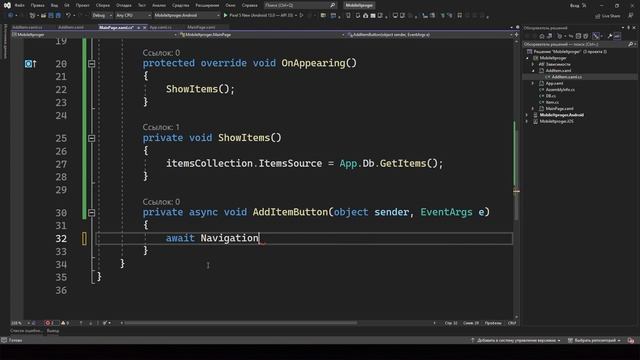
Task: Switch to the first AddItem.xaml.cs tab
Action: (27, 27)
